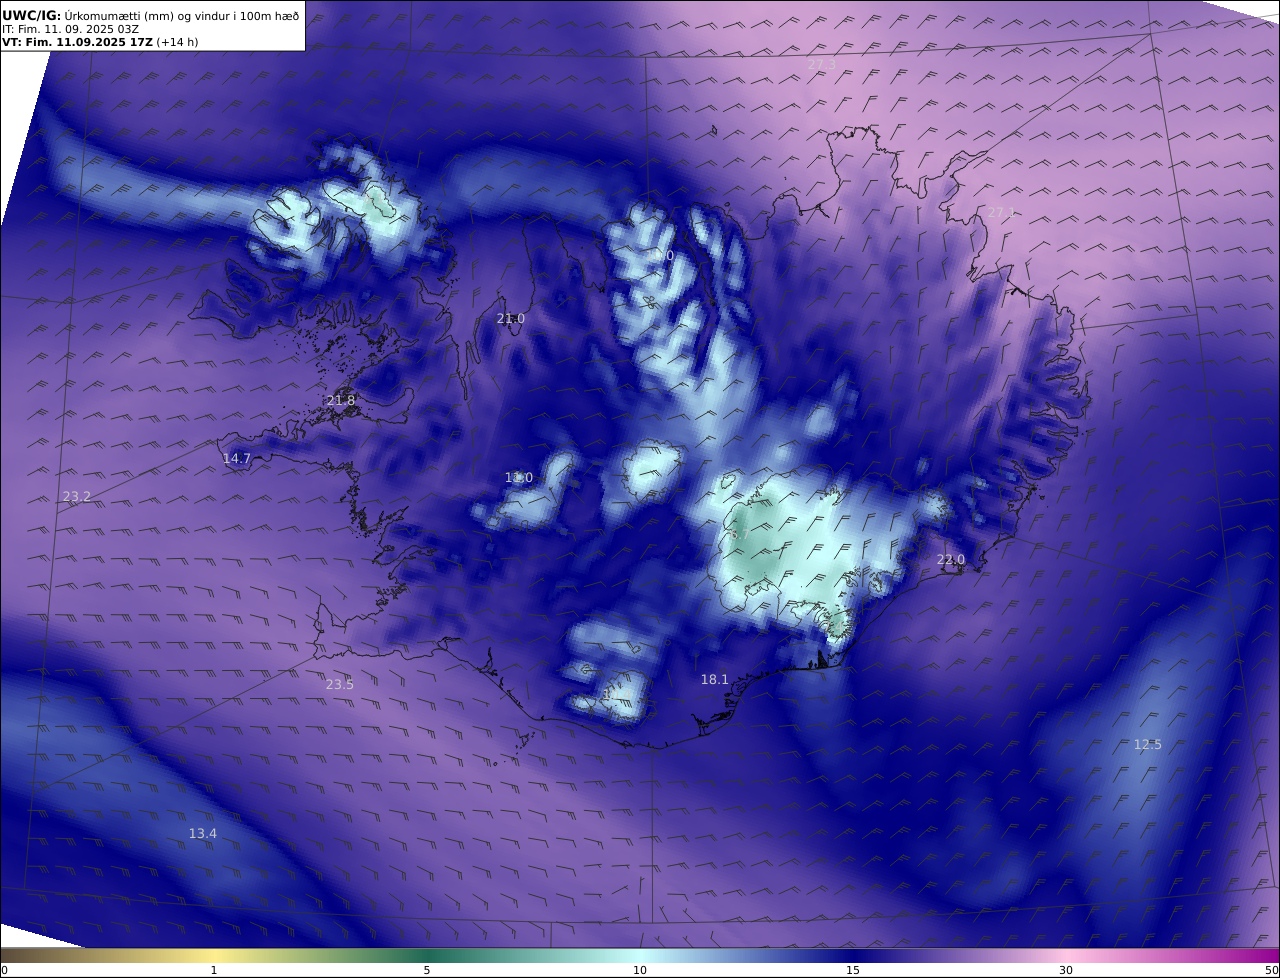Click the 13.4 value label on the map
1280x978 pixels.
click(x=202, y=834)
